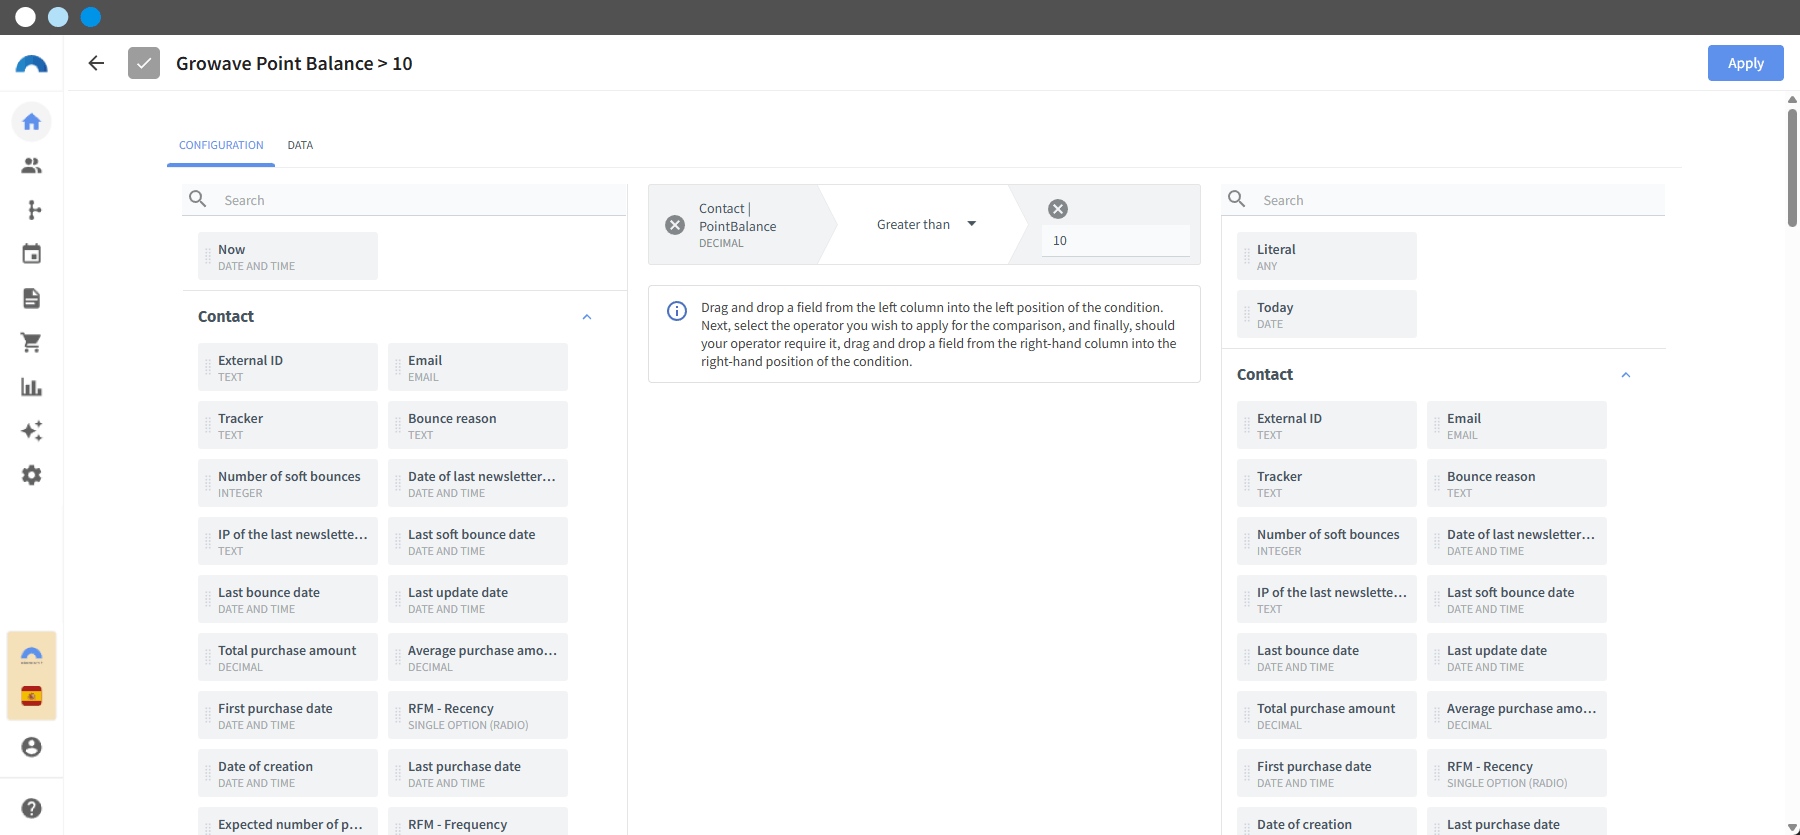This screenshot has height=835, width=1800.
Task: Open the Greater than operator dropdown
Action: pyautogui.click(x=925, y=225)
